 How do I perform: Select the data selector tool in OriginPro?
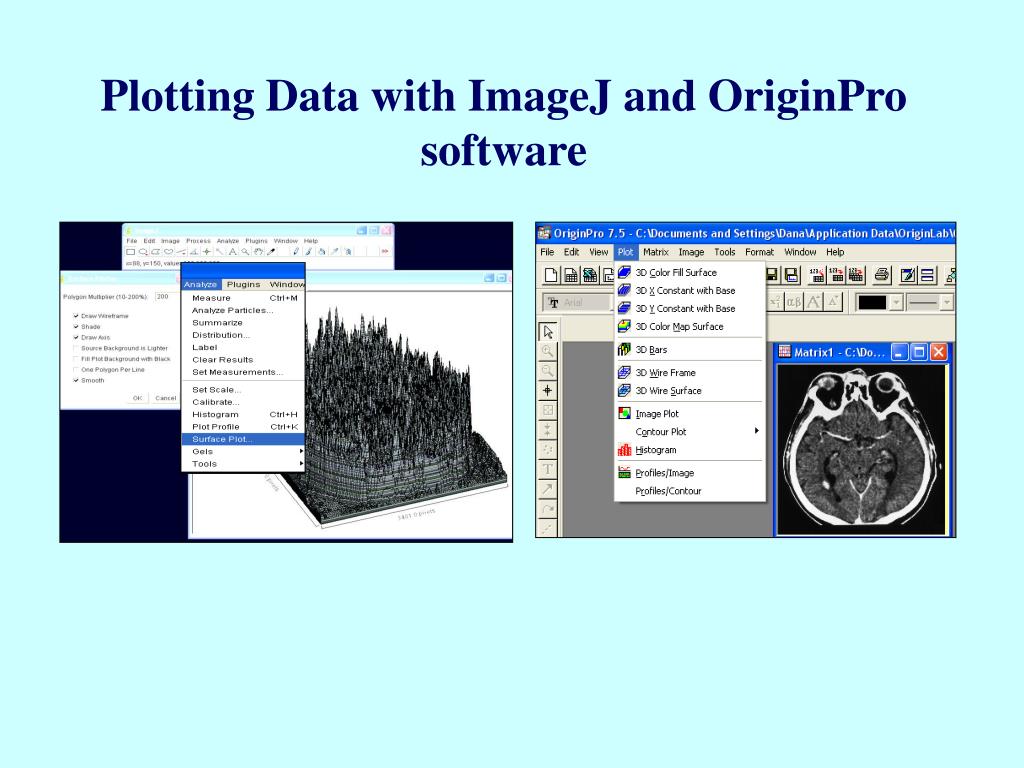(547, 430)
